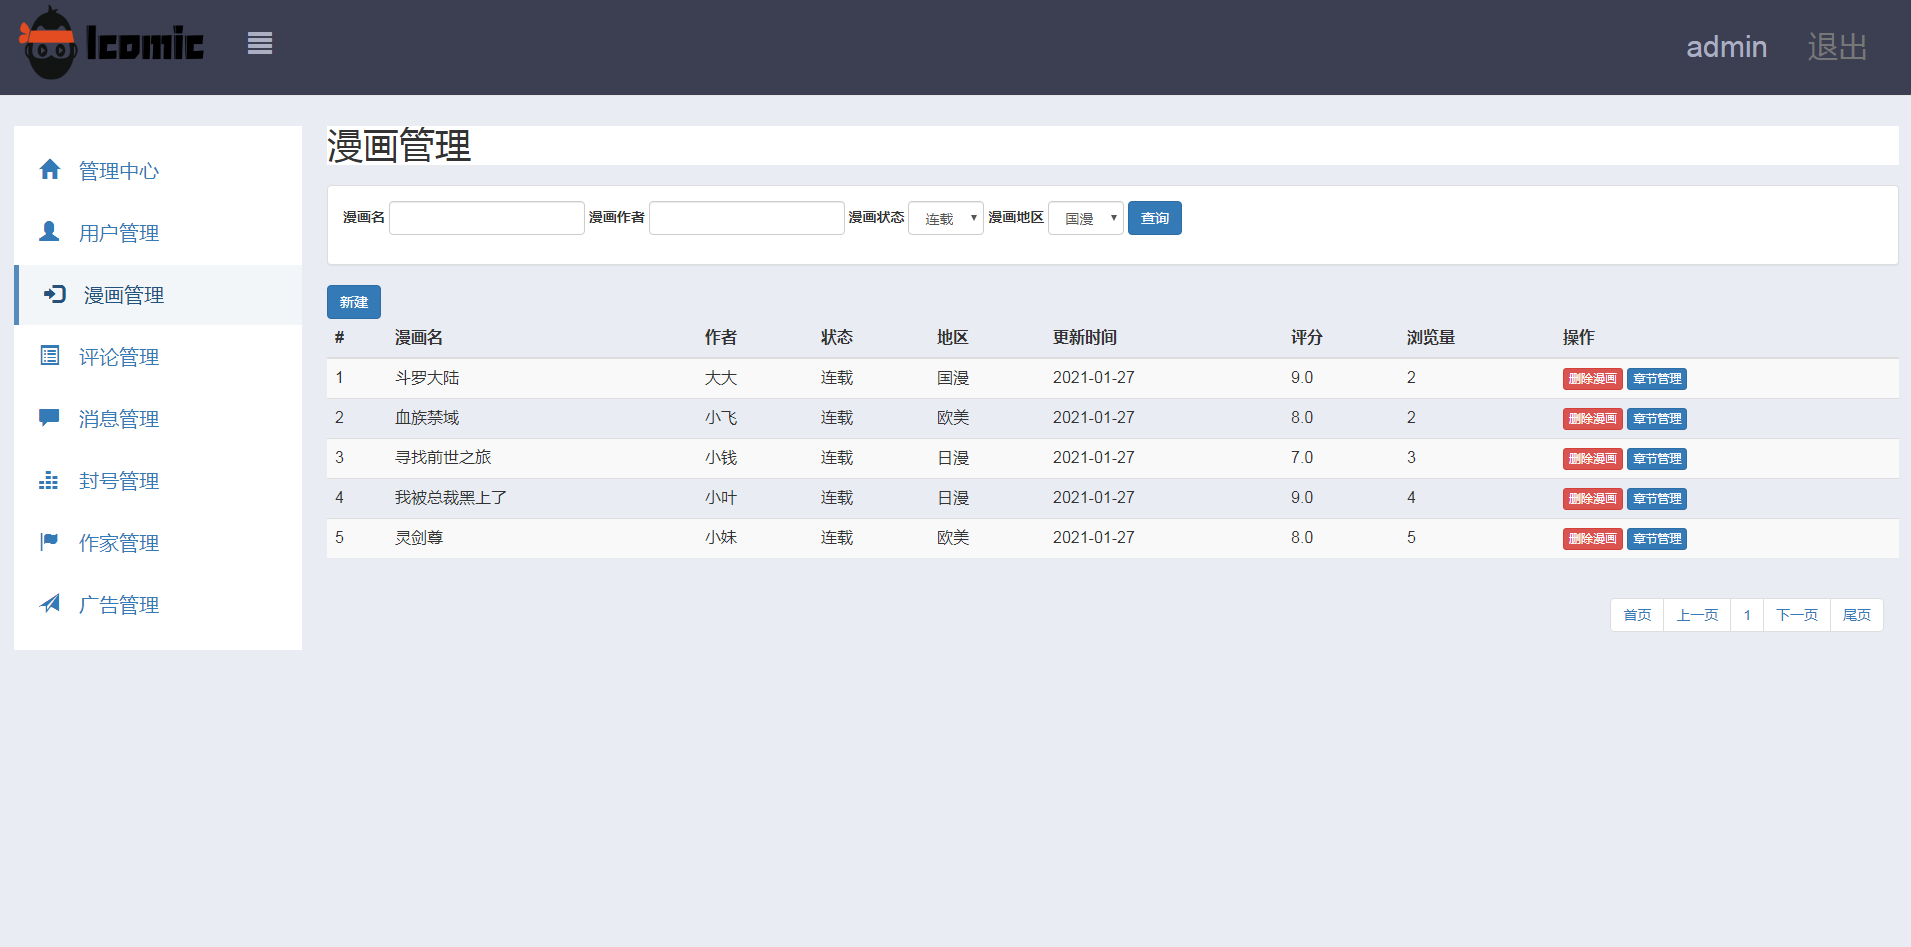Click the comic name 斗罗大陆

427,378
